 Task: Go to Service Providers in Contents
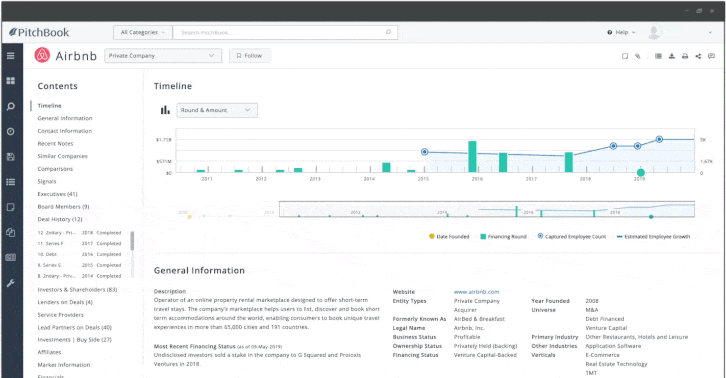(61, 315)
